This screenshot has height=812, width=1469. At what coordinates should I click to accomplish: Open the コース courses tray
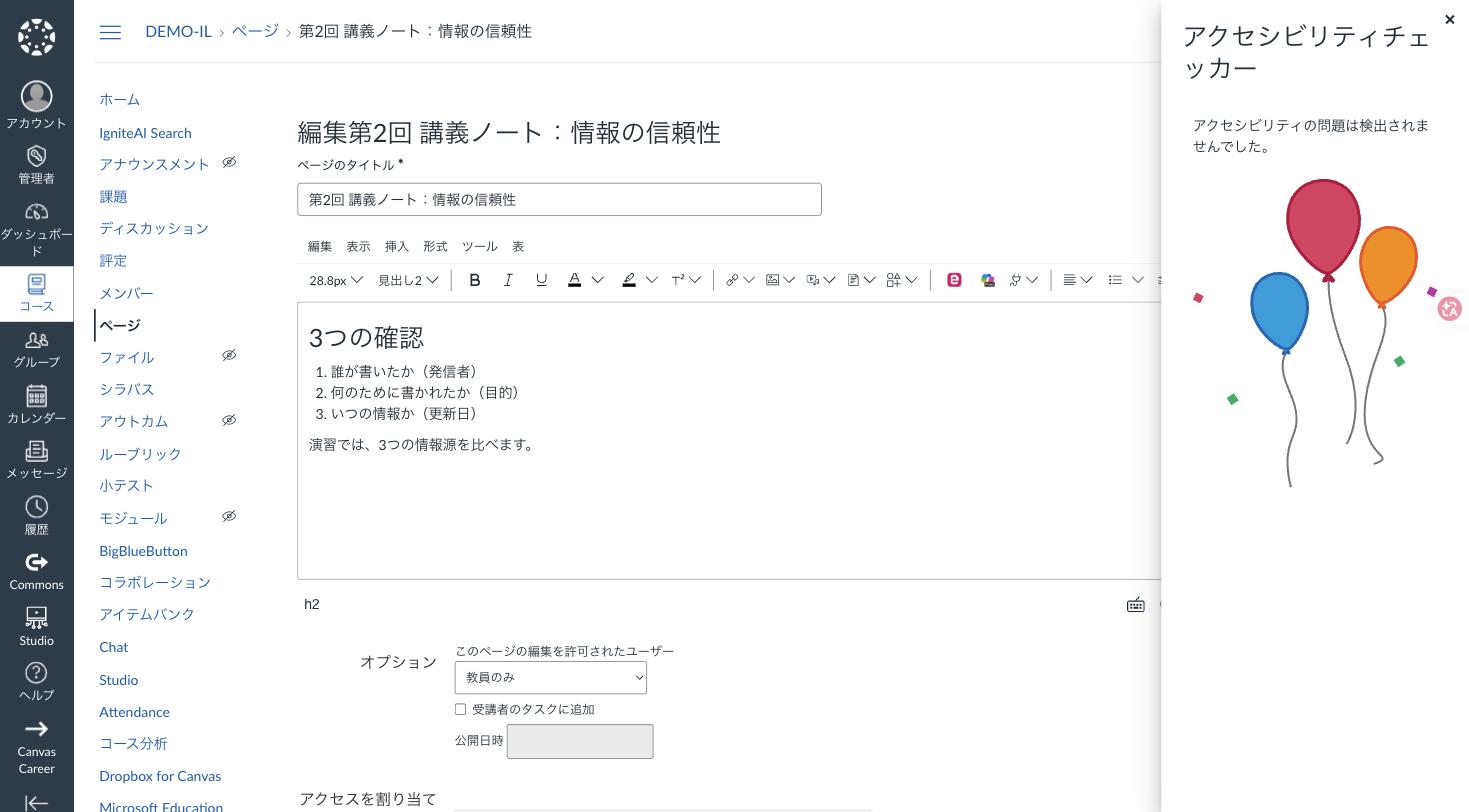[36, 293]
